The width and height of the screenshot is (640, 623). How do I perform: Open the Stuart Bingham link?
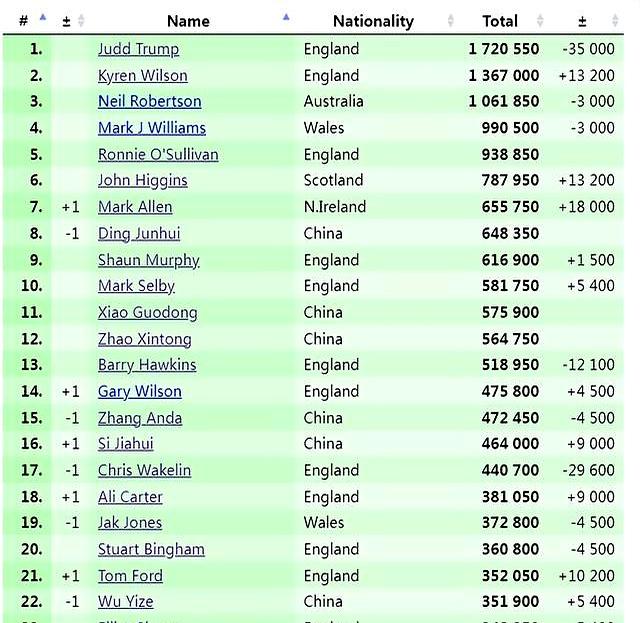pos(151,549)
